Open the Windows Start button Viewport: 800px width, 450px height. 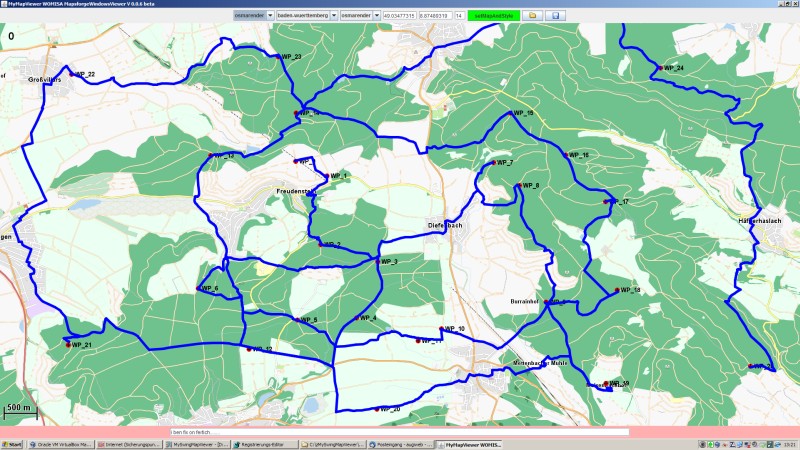click(14, 443)
